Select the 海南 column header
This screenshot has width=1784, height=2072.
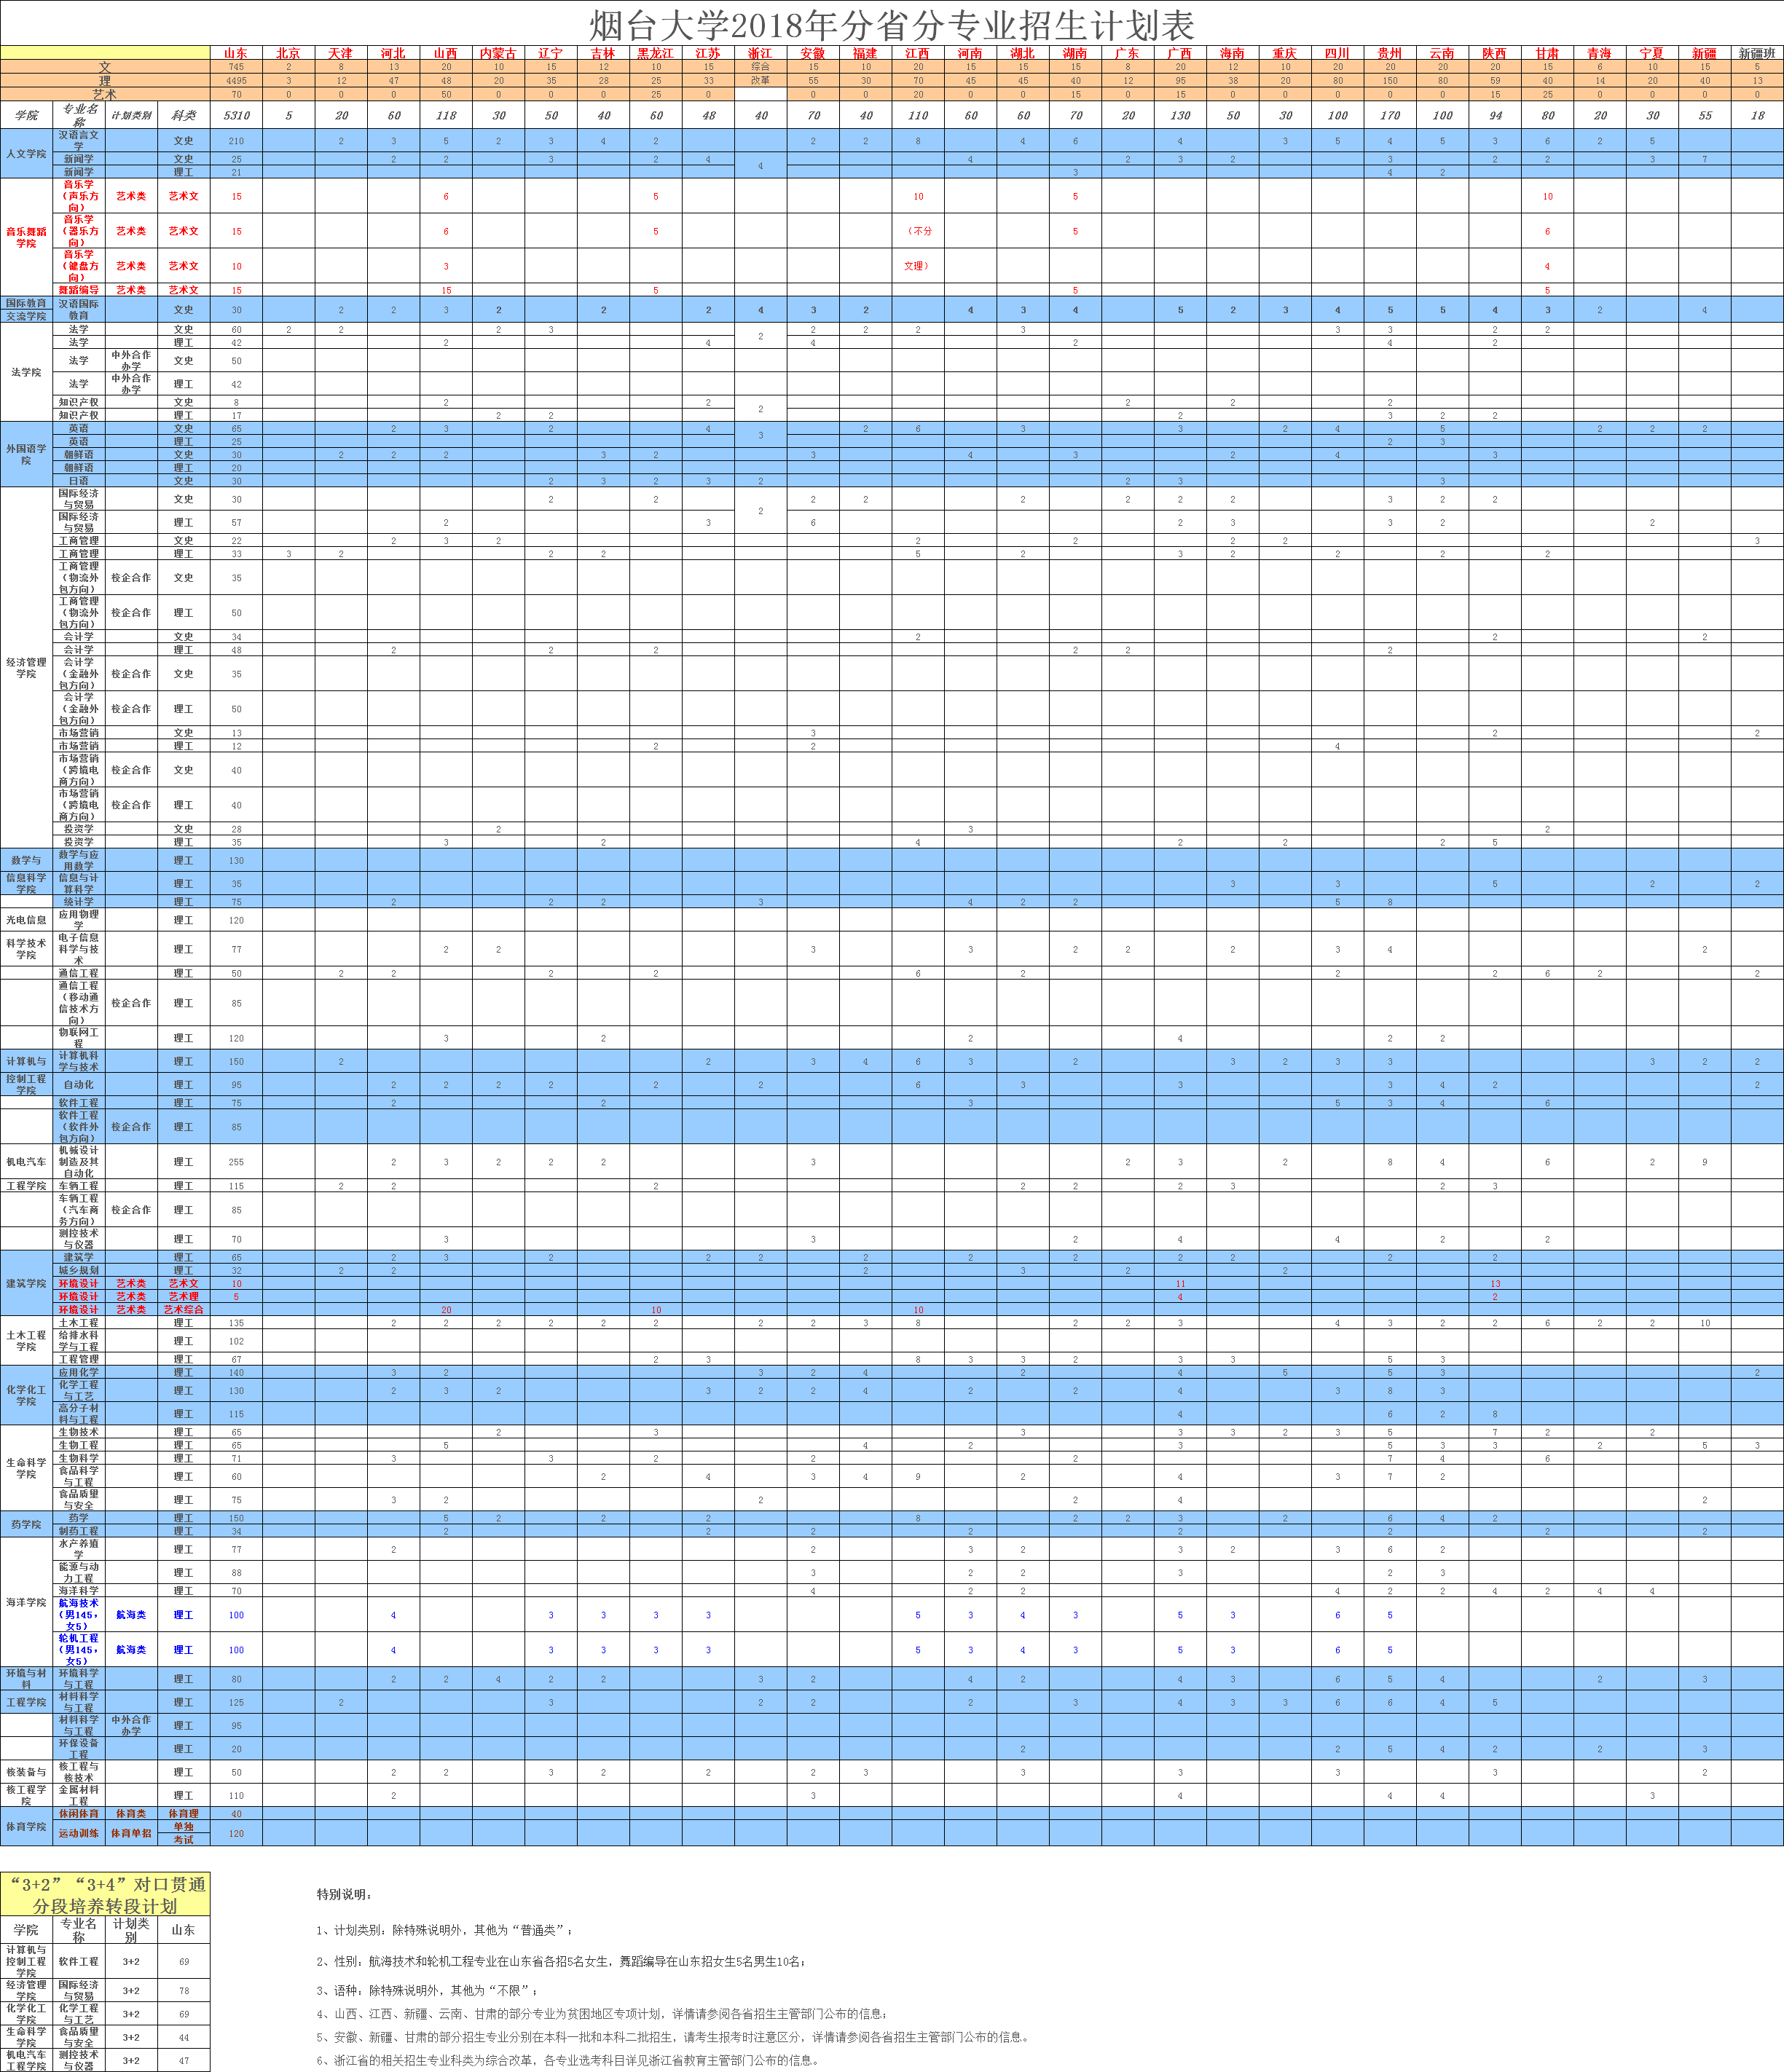[x=1232, y=53]
